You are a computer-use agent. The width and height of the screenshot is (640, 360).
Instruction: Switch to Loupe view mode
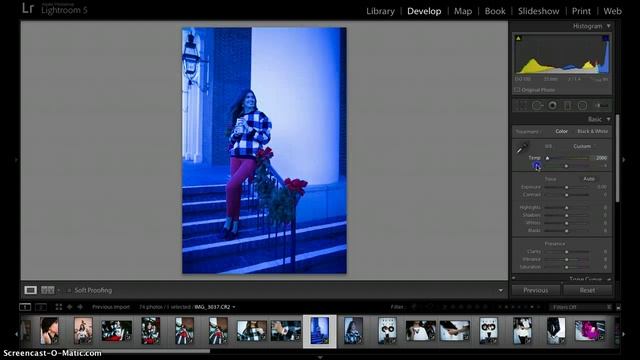(30, 290)
